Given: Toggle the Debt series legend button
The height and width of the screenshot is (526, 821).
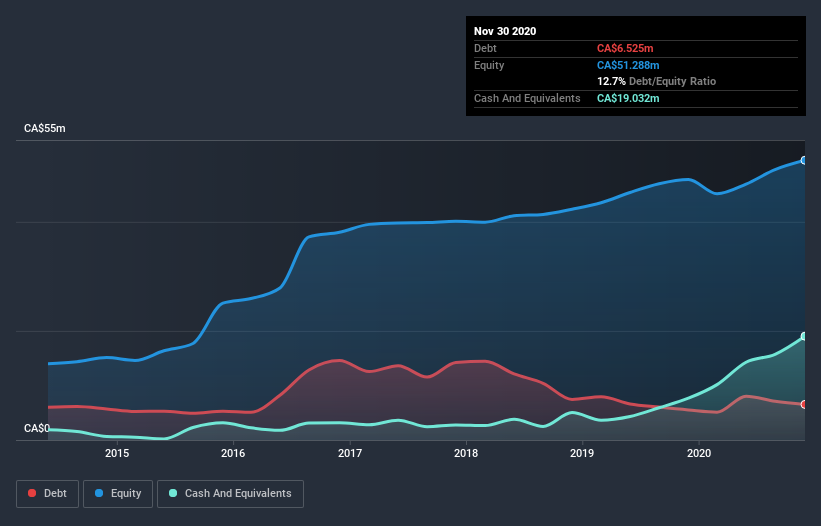Looking at the screenshot, I should pos(47,494).
